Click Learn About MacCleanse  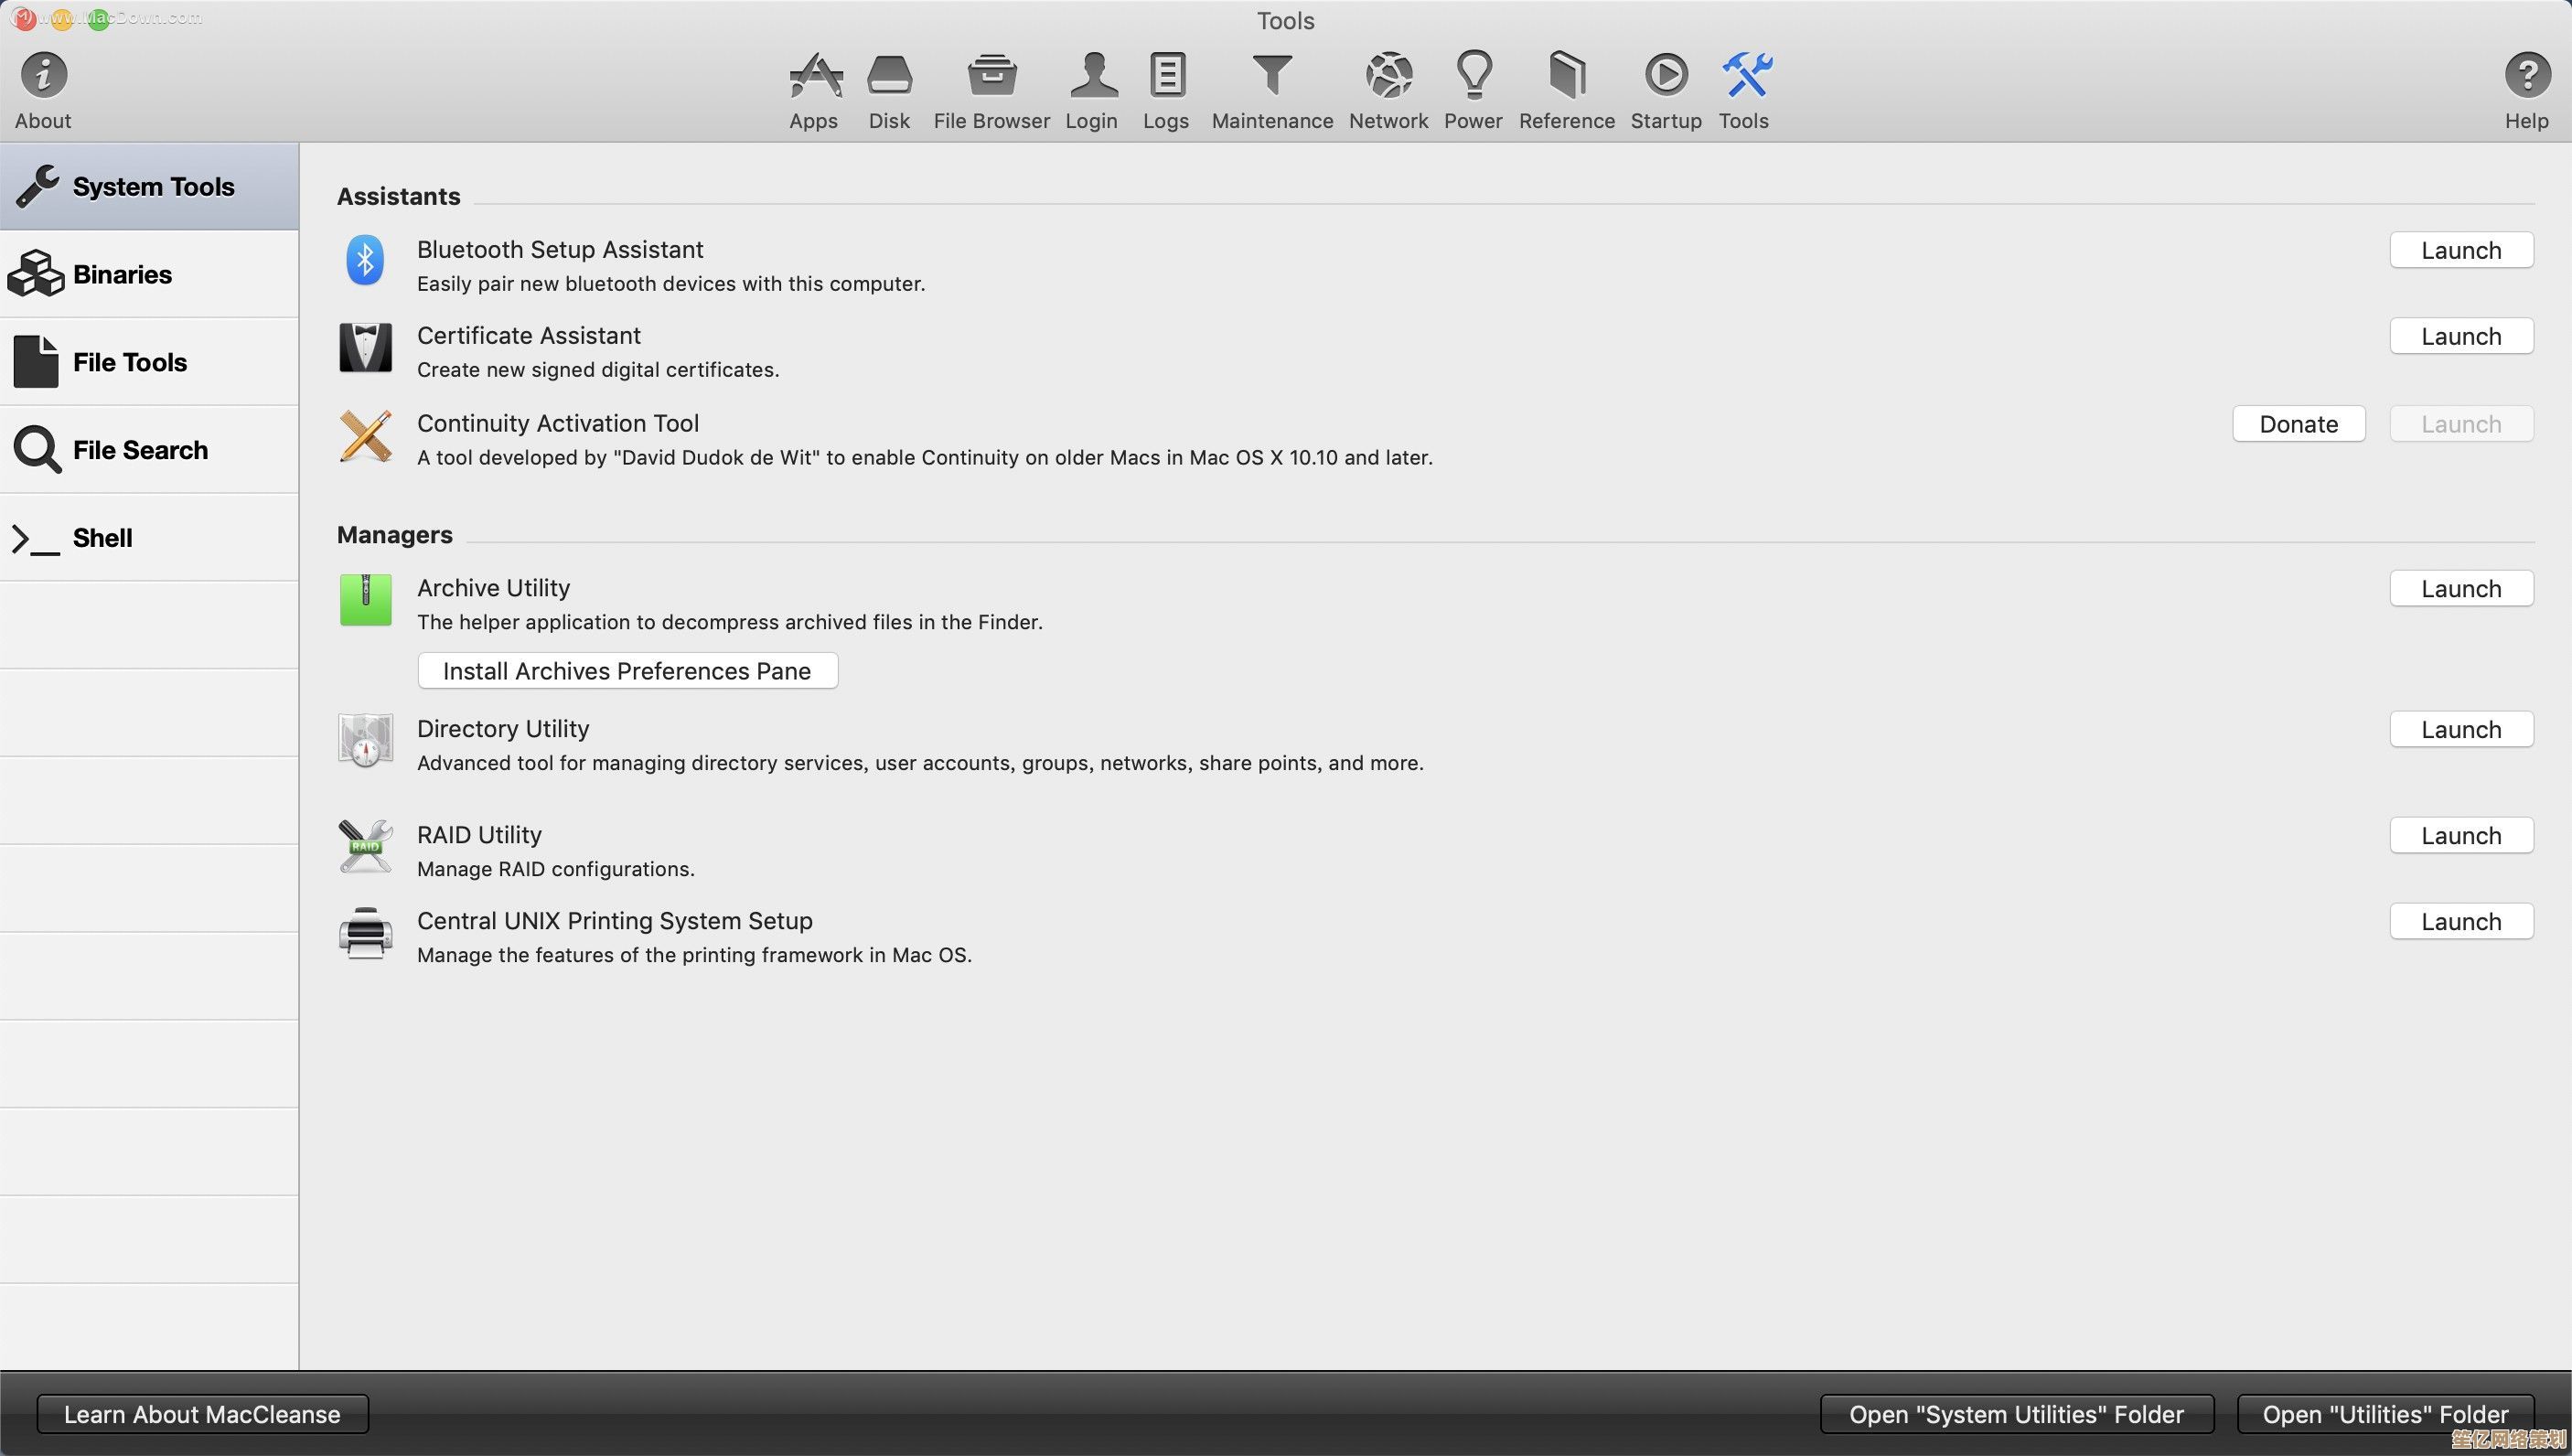pyautogui.click(x=202, y=1414)
